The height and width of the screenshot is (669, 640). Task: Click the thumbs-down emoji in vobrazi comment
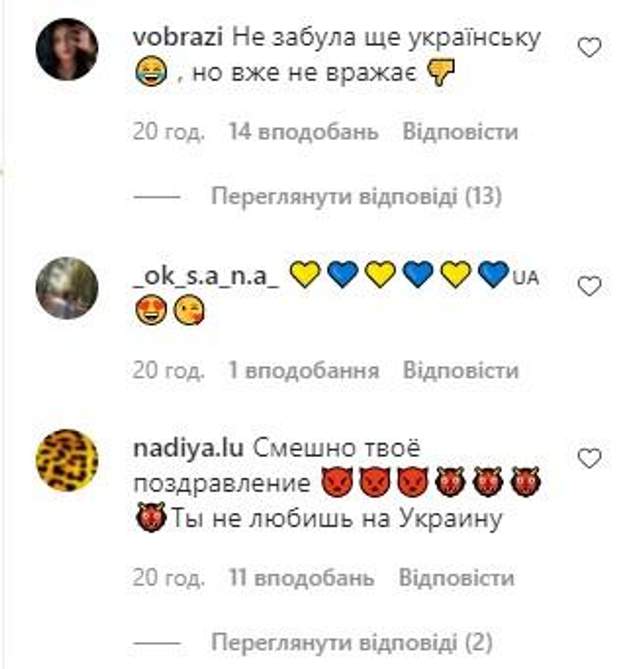coord(441,73)
